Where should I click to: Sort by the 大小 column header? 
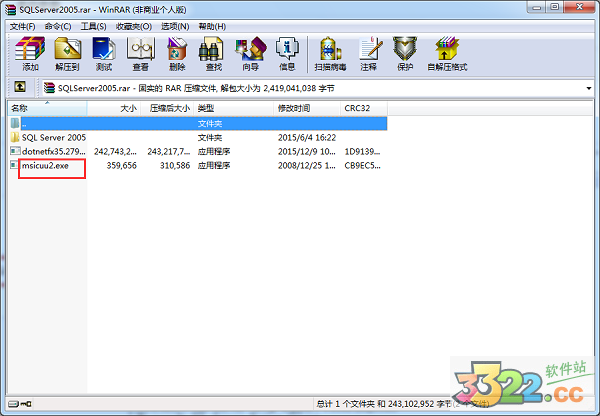[x=114, y=108]
